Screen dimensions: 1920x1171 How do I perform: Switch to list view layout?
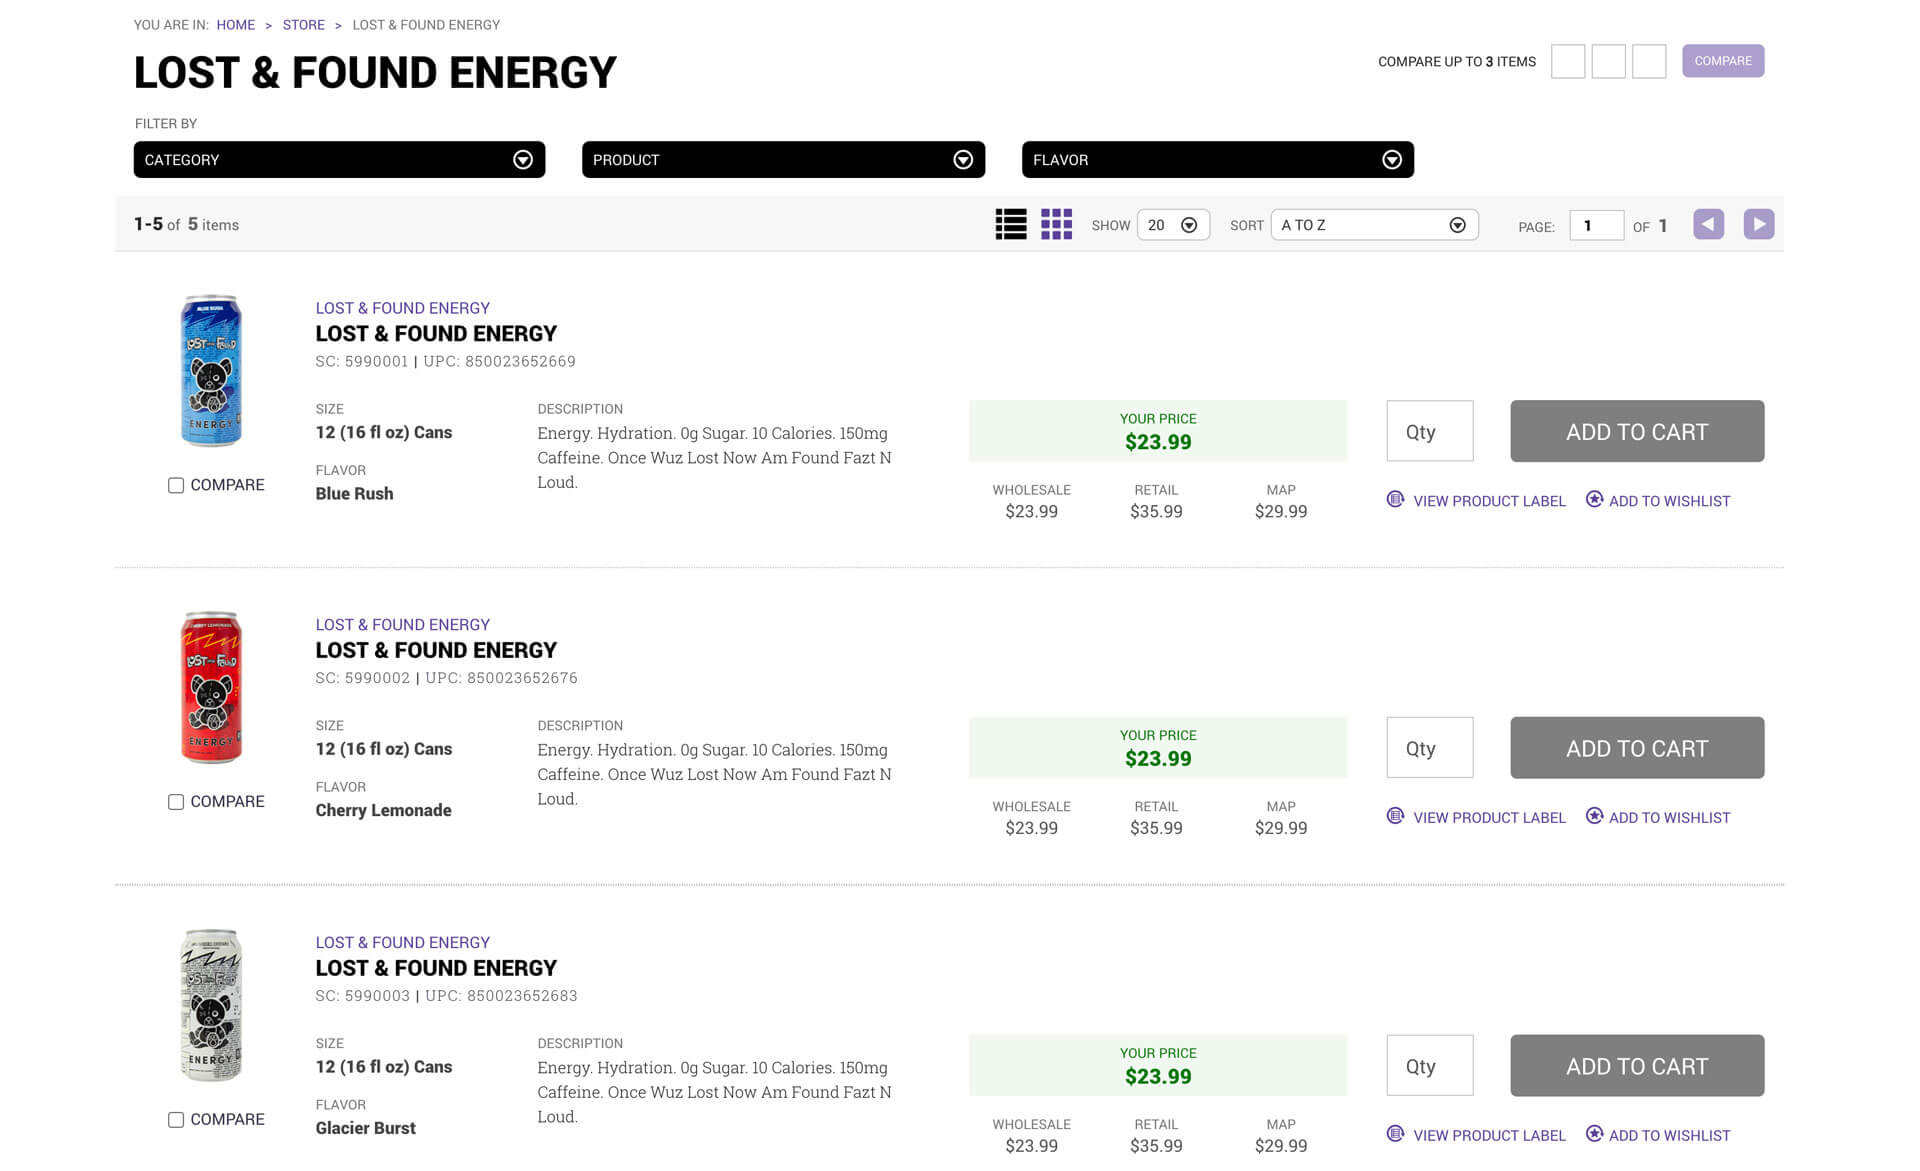click(1012, 224)
